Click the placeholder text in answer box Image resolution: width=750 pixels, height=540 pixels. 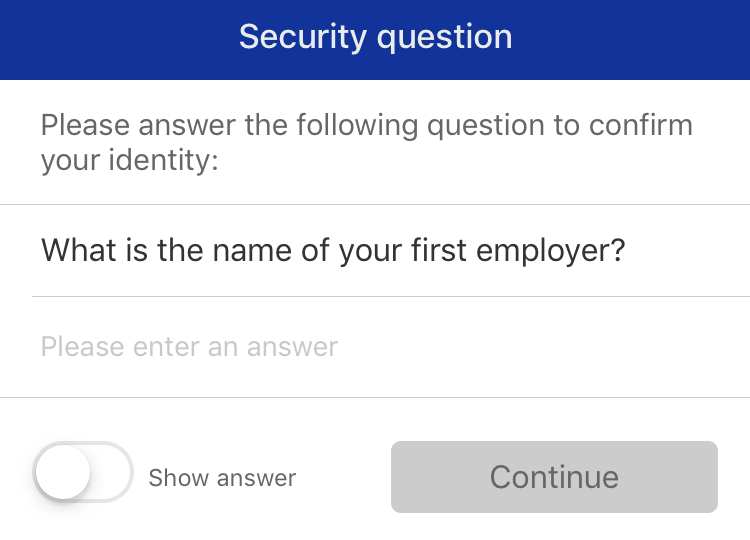[190, 347]
